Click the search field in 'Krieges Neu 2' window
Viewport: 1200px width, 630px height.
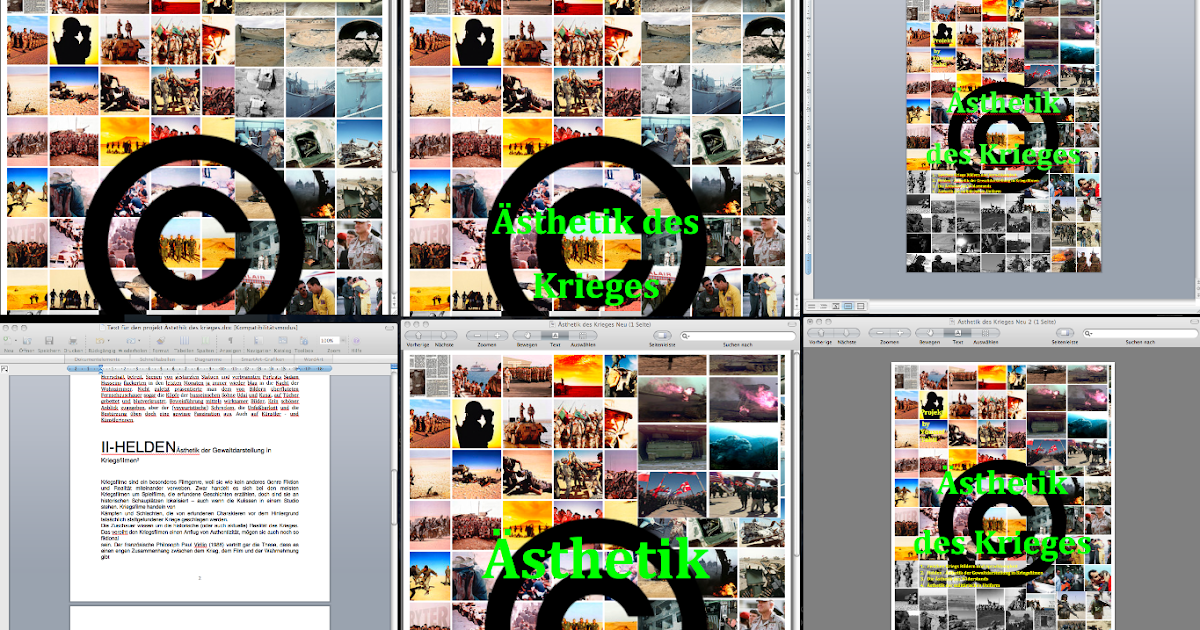[1140, 332]
